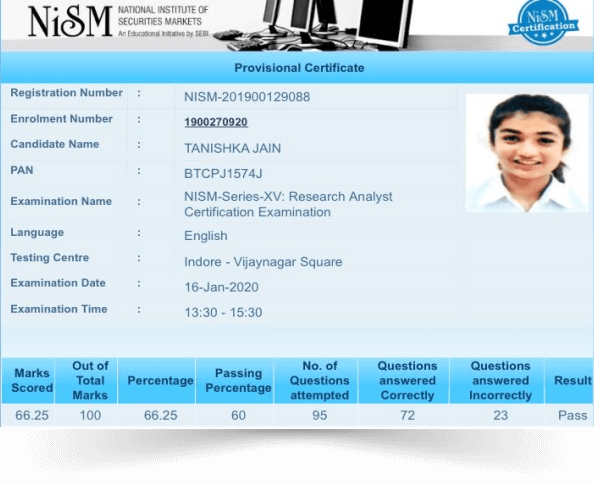Open the underlined enrolment number 1900270920
The image size is (594, 485).
tap(216, 122)
